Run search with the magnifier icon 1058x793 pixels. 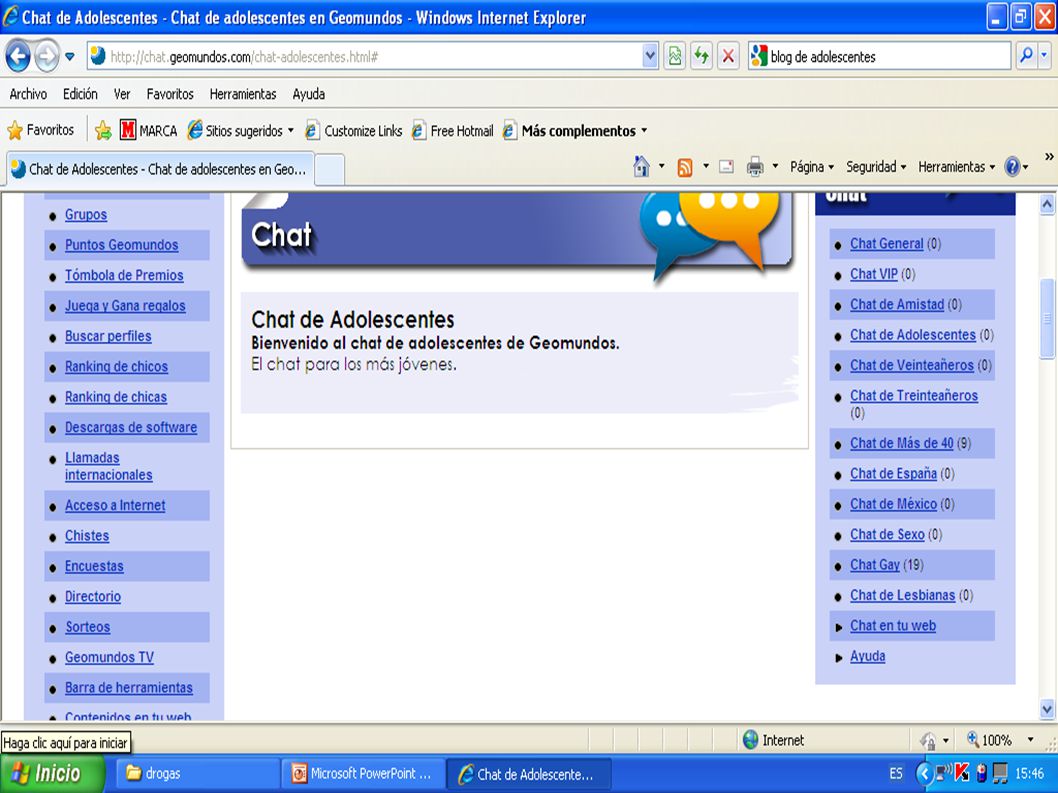click(1026, 57)
